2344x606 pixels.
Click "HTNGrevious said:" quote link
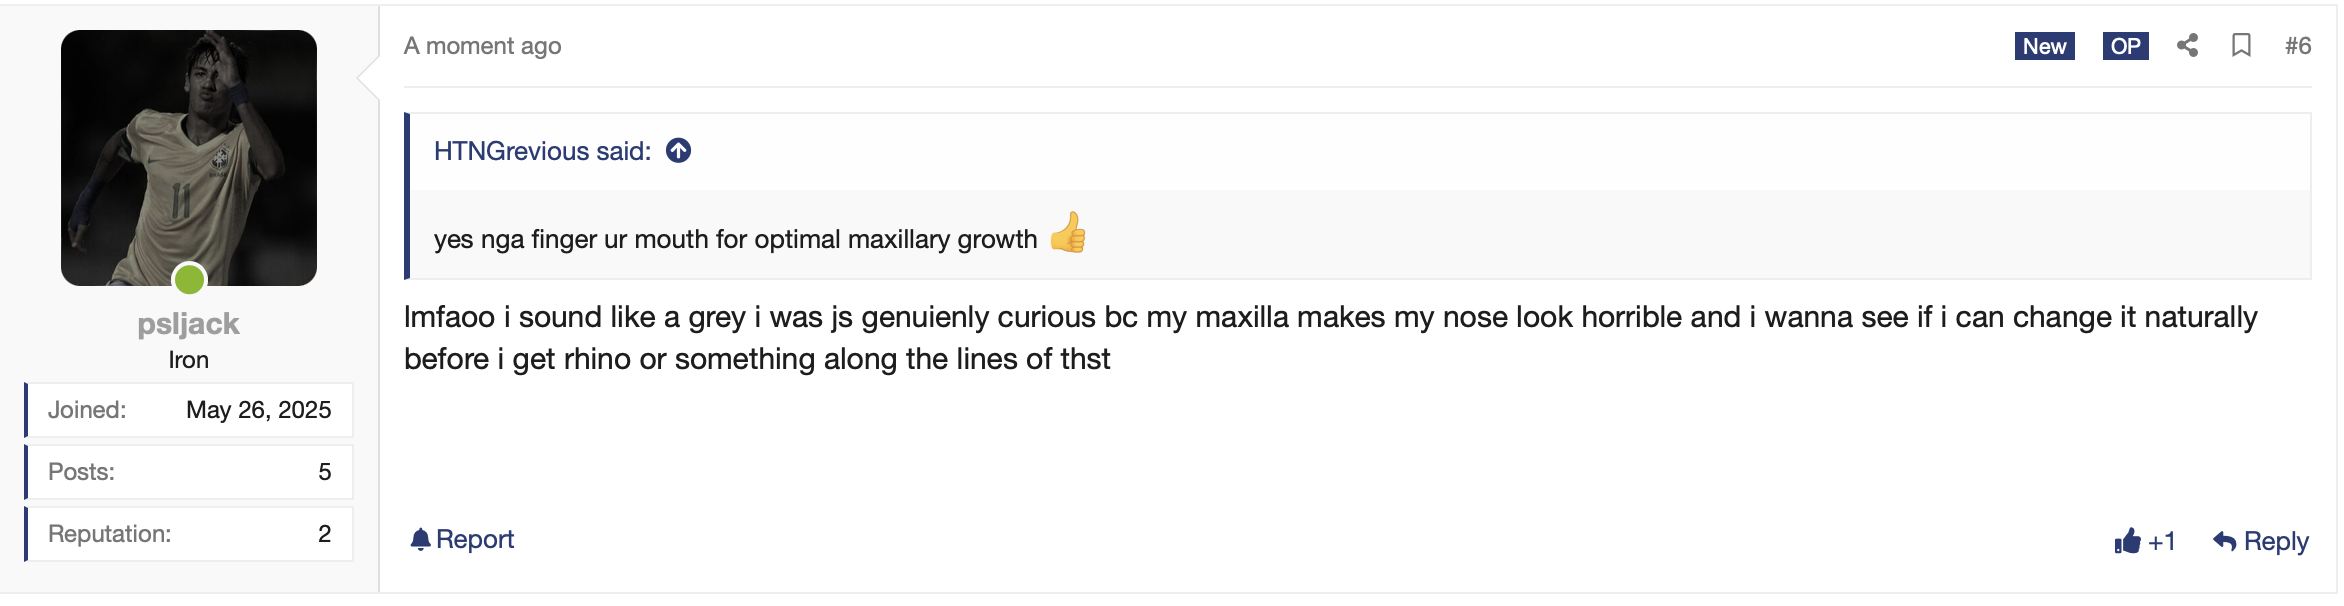[x=542, y=151]
